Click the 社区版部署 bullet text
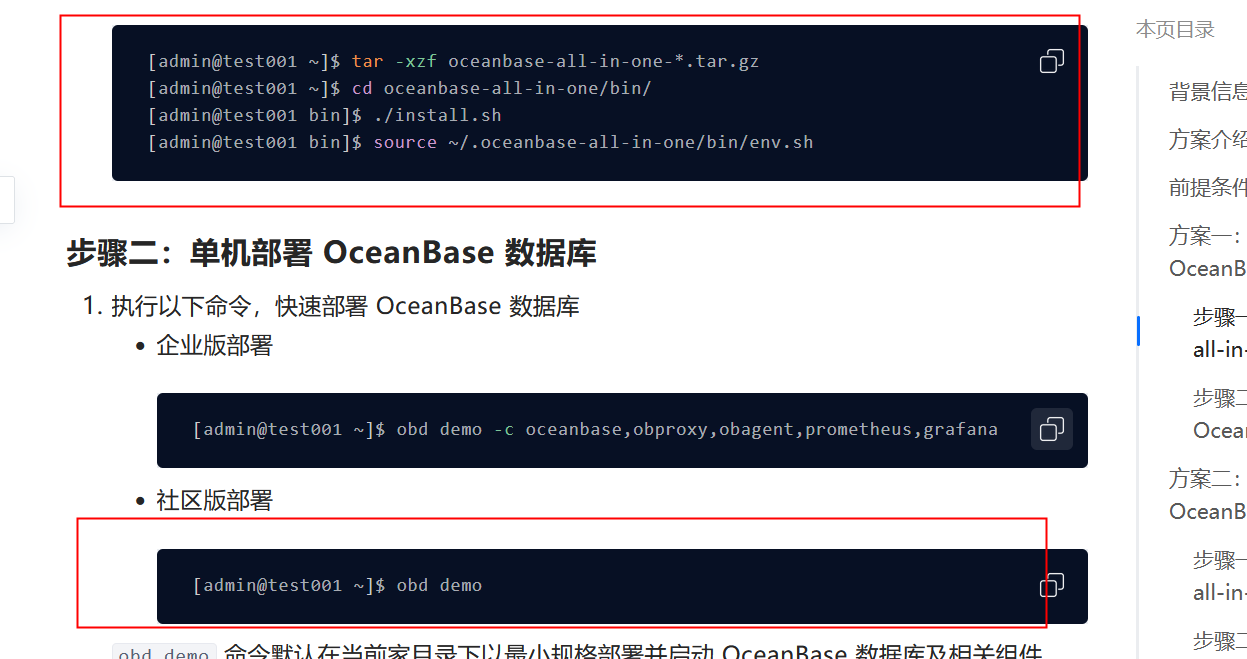The image size is (1247, 659). click(x=214, y=501)
